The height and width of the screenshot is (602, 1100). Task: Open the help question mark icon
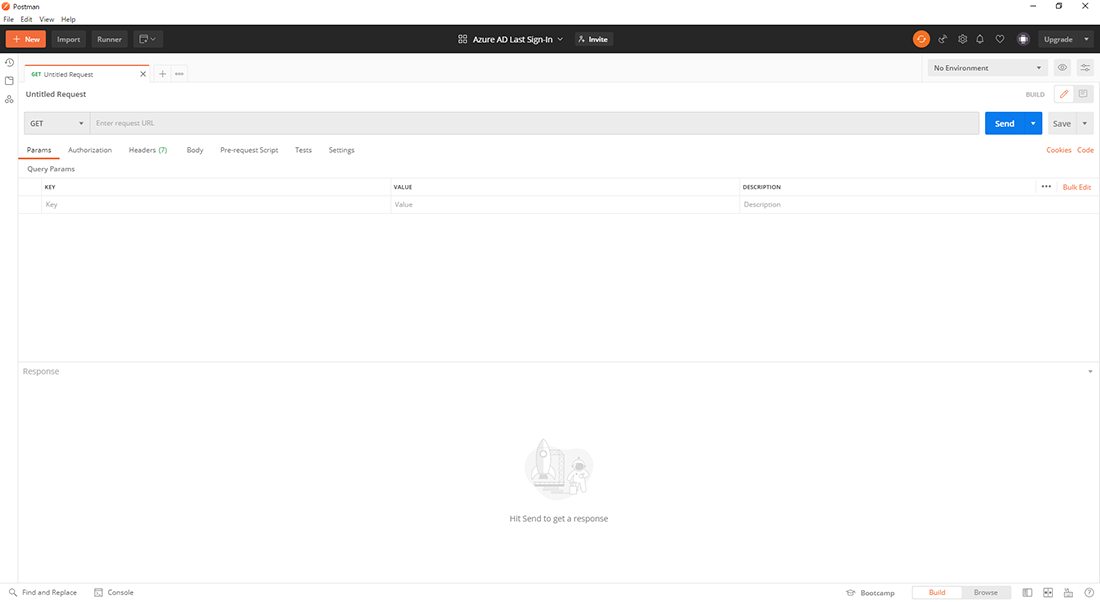point(1089,593)
